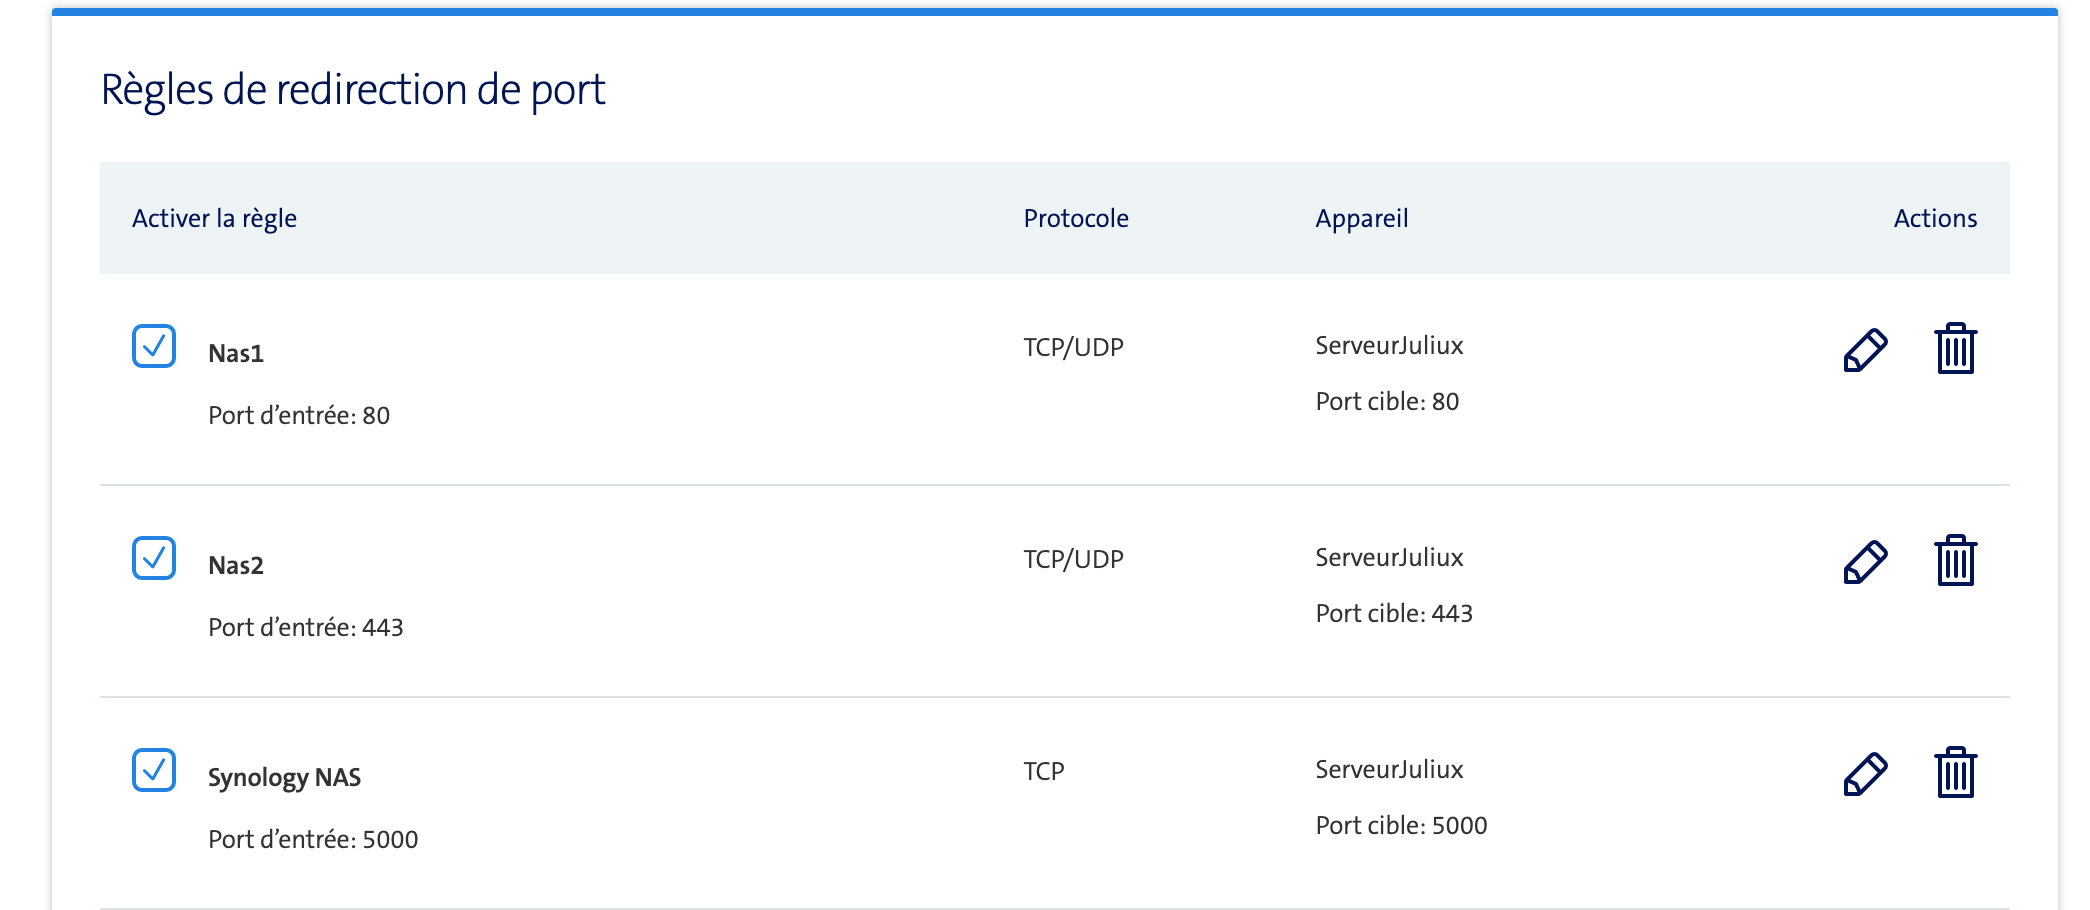The height and width of the screenshot is (910, 2090).
Task: Click the 'Synology NAS' rule name
Action: point(284,778)
